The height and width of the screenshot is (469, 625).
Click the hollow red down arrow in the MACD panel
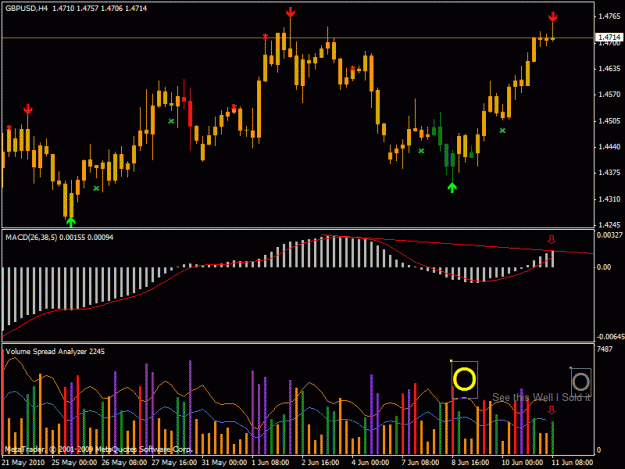tap(551, 239)
